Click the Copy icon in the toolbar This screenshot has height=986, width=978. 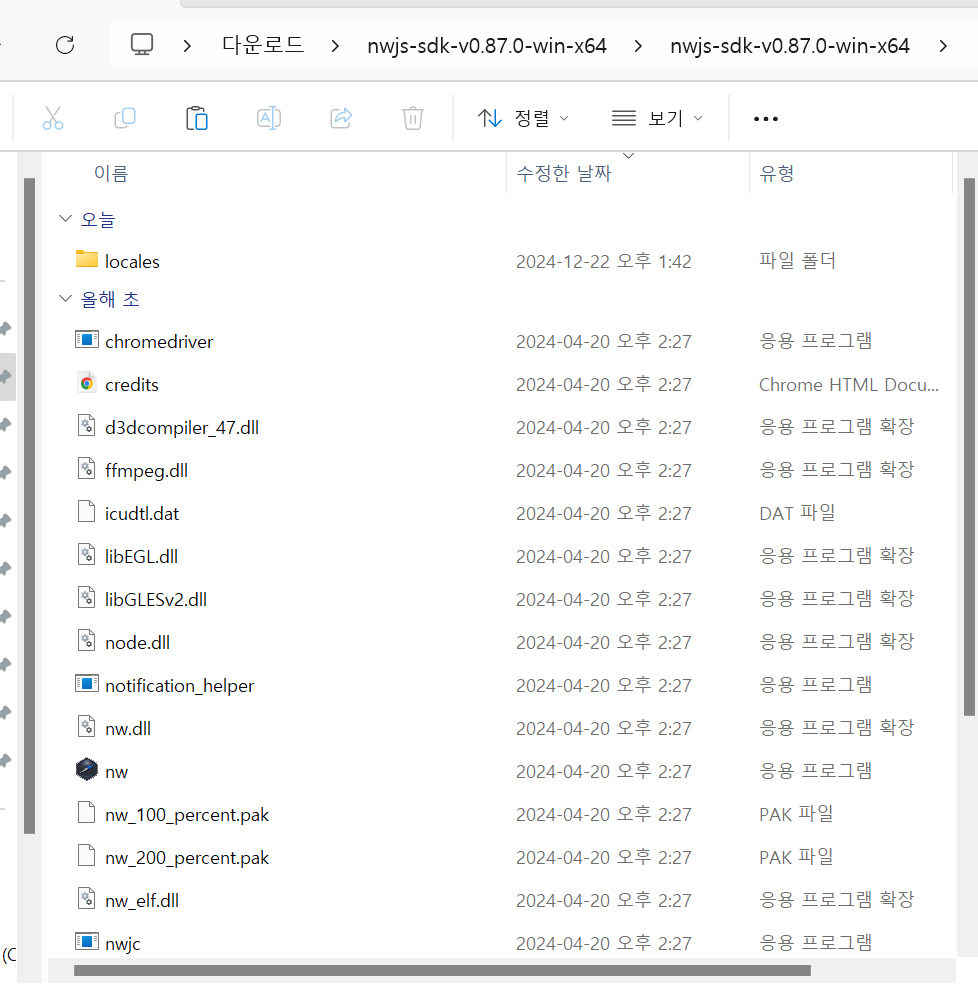(125, 118)
